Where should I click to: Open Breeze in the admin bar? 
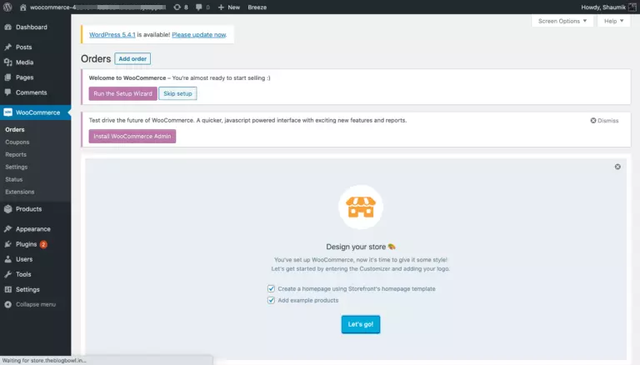coord(257,7)
